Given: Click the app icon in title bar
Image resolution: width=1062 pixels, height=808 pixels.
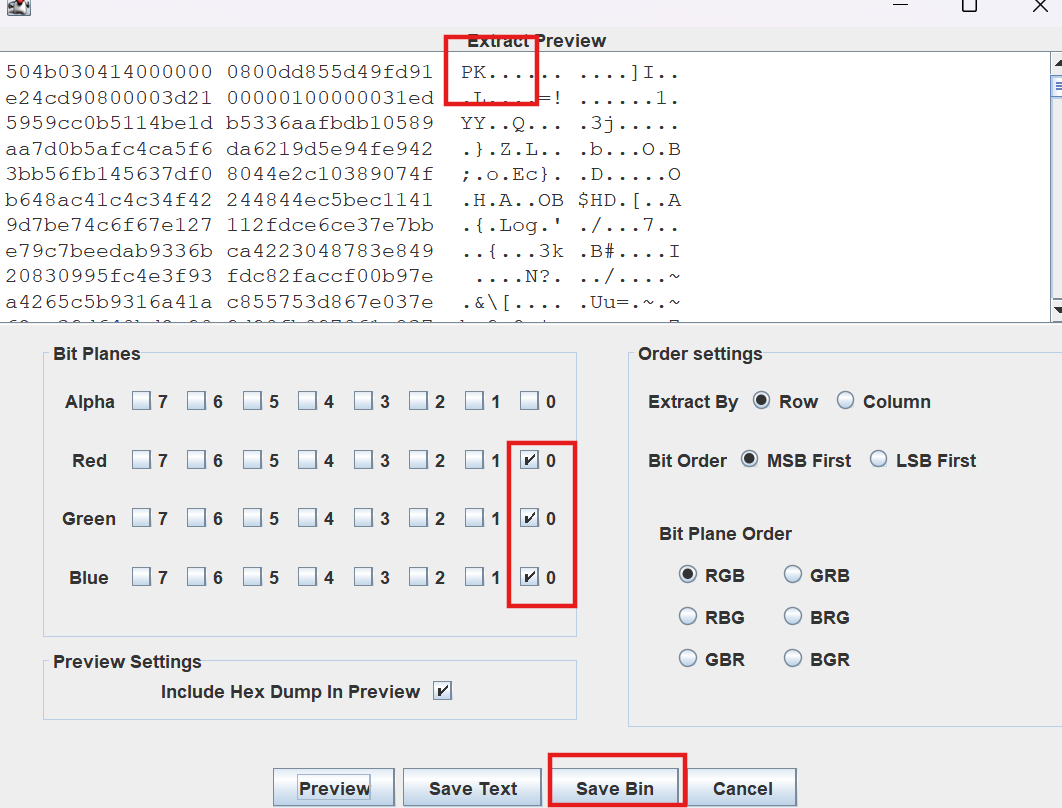Looking at the screenshot, I should [x=18, y=7].
